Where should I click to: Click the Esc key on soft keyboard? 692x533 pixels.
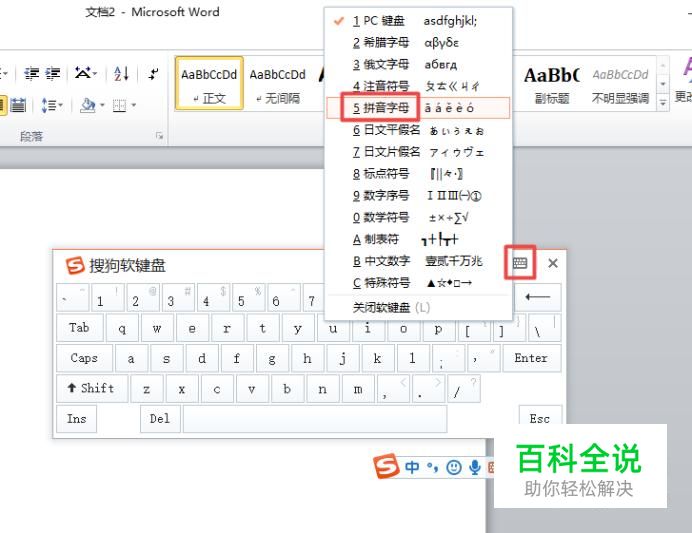[x=540, y=417]
